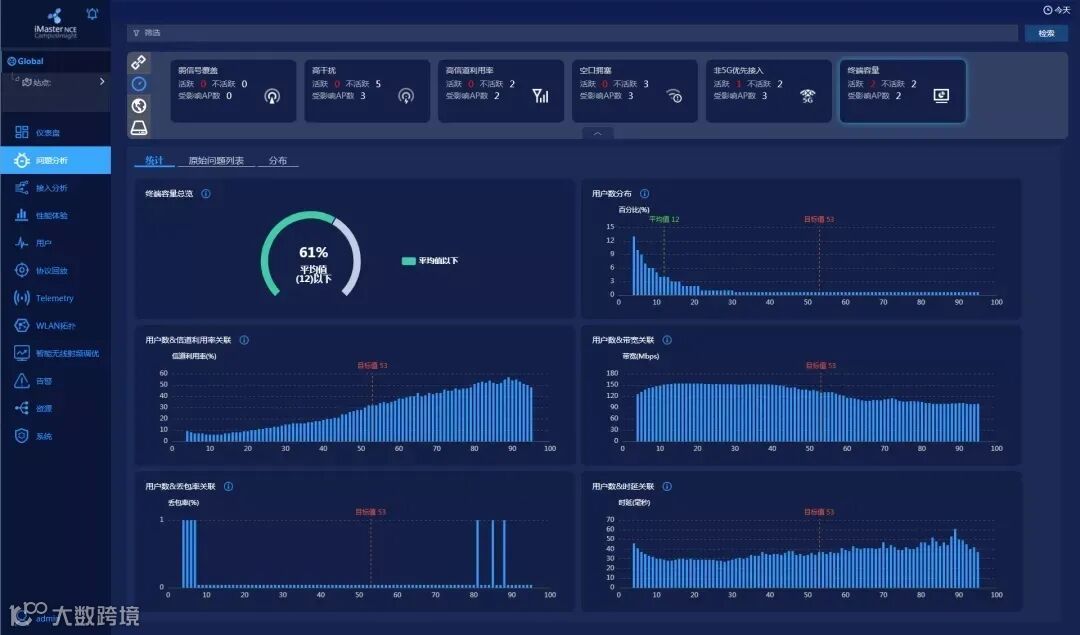Open 告警 warning triangle in sidebar
This screenshot has height=635, width=1080.
coord(22,380)
